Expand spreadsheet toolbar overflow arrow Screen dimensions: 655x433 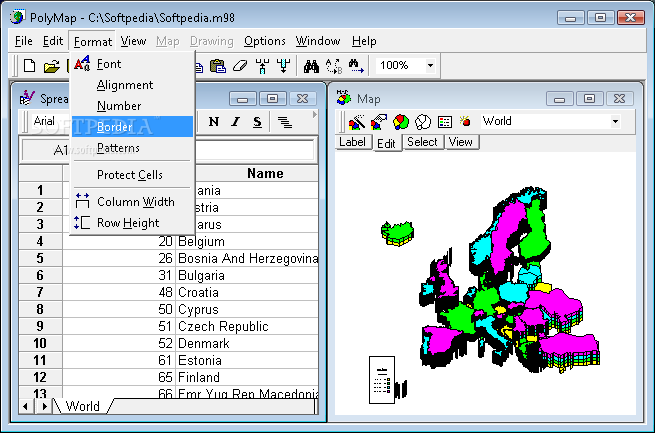click(x=315, y=114)
